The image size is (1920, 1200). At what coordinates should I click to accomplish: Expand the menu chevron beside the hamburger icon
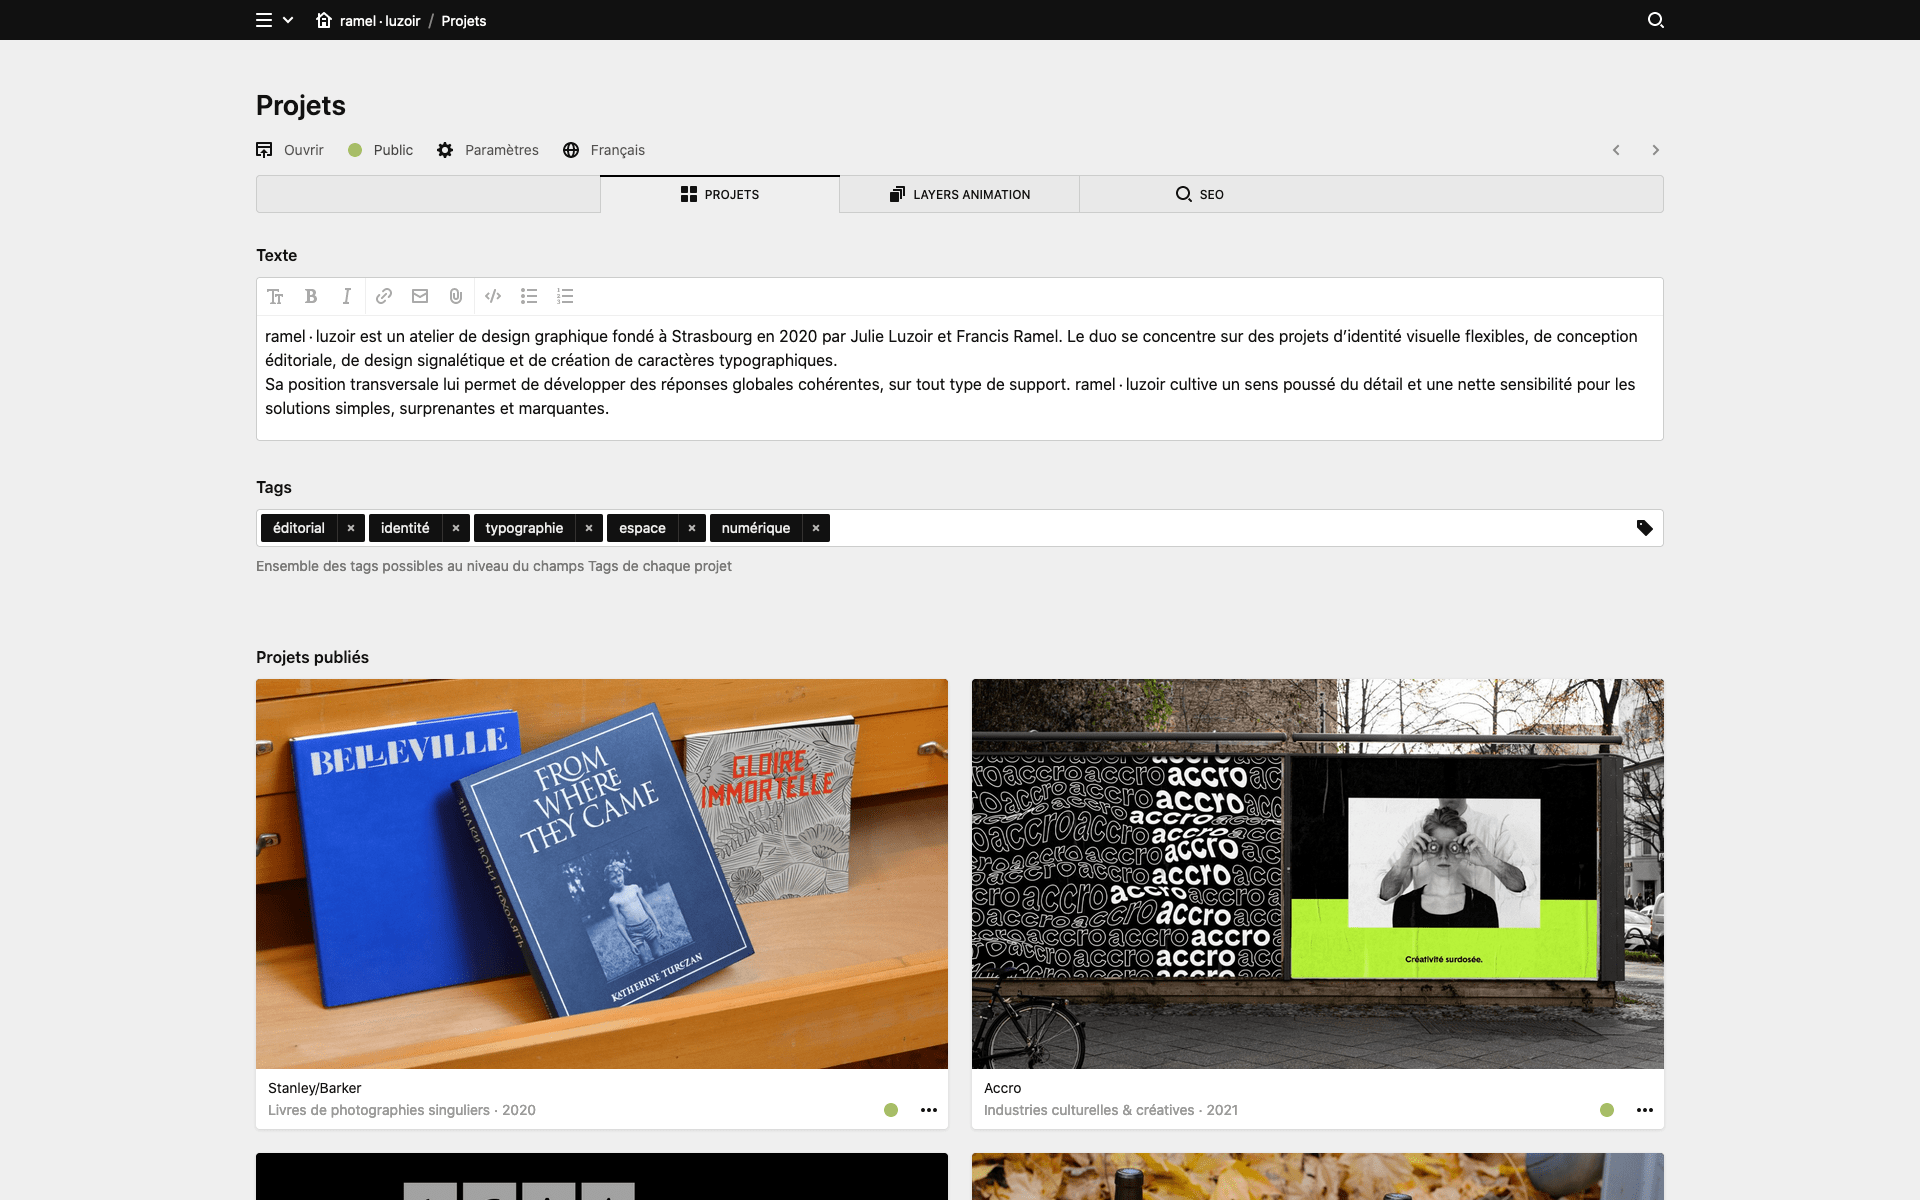288,20
